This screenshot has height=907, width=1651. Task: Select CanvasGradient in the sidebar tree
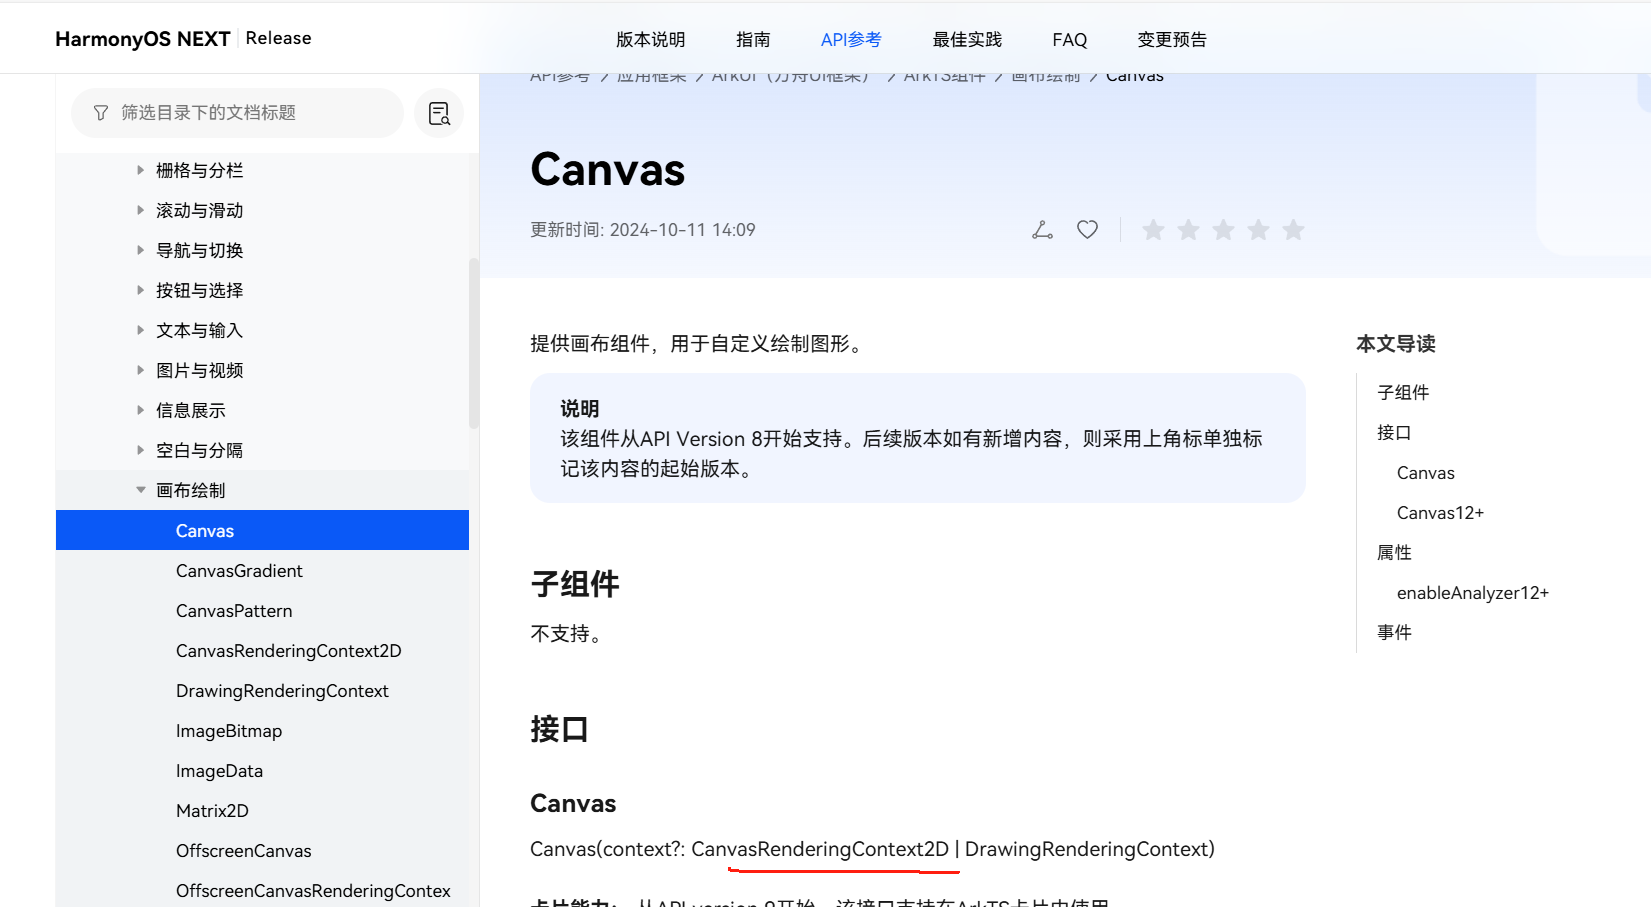coord(239,571)
